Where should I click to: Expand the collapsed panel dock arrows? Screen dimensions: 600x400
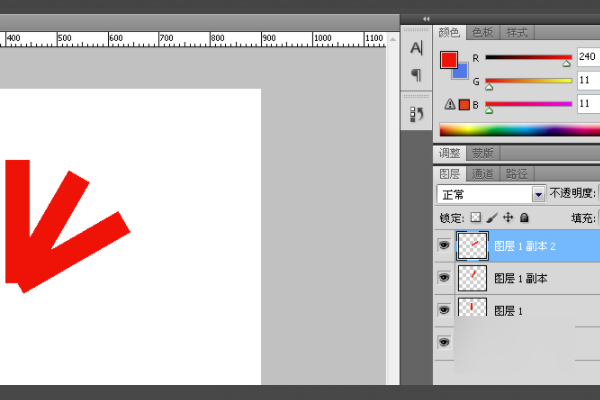click(x=427, y=19)
